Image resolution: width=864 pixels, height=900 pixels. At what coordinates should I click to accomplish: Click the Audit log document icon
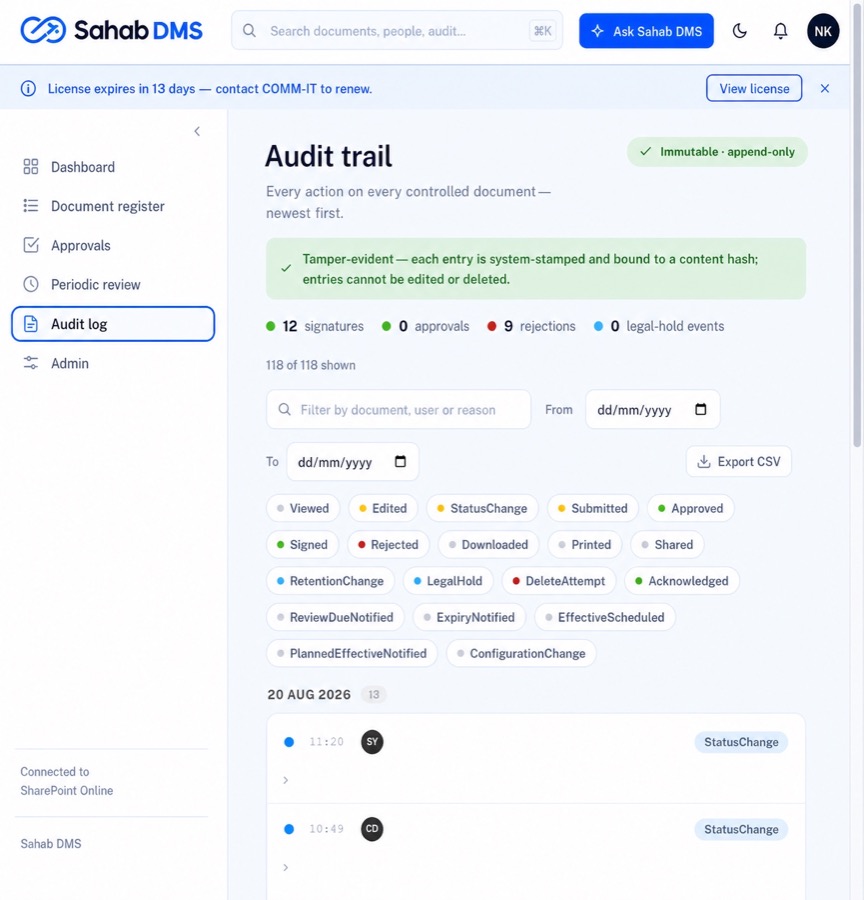click(x=30, y=324)
